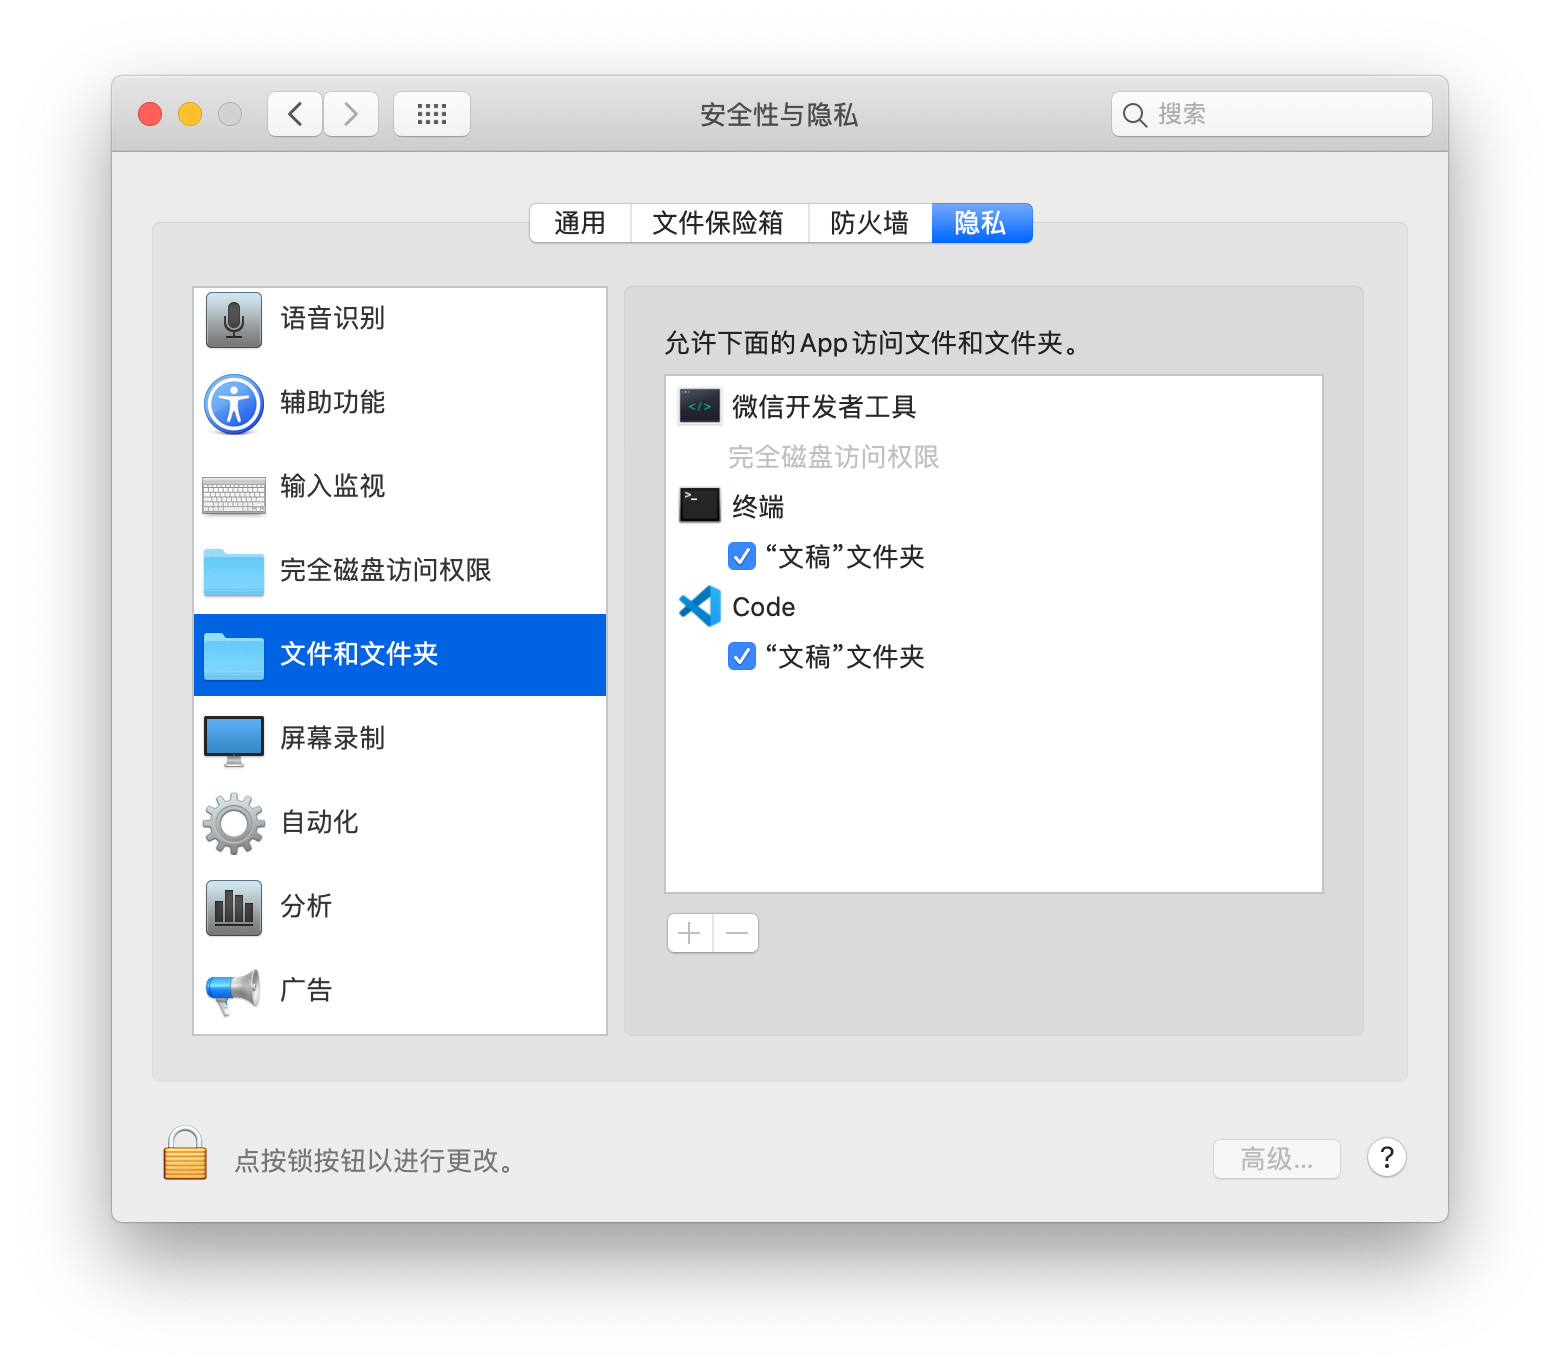Click the Visual Studio Code app icon
Image resolution: width=1560 pixels, height=1370 pixels.
[700, 606]
